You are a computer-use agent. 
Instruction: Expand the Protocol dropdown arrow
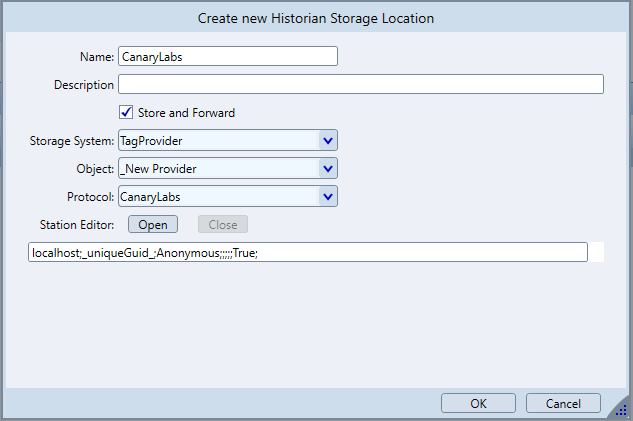pyautogui.click(x=327, y=196)
